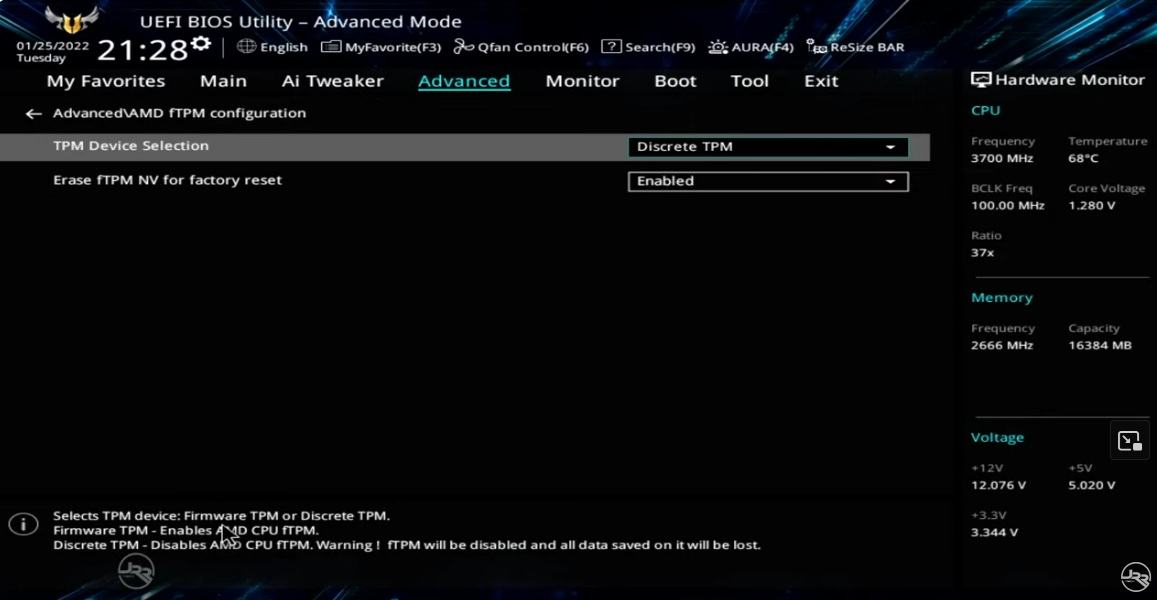Select Erase fTPM NV for factory reset label
Screen dimensions: 1157x600
click(x=167, y=180)
